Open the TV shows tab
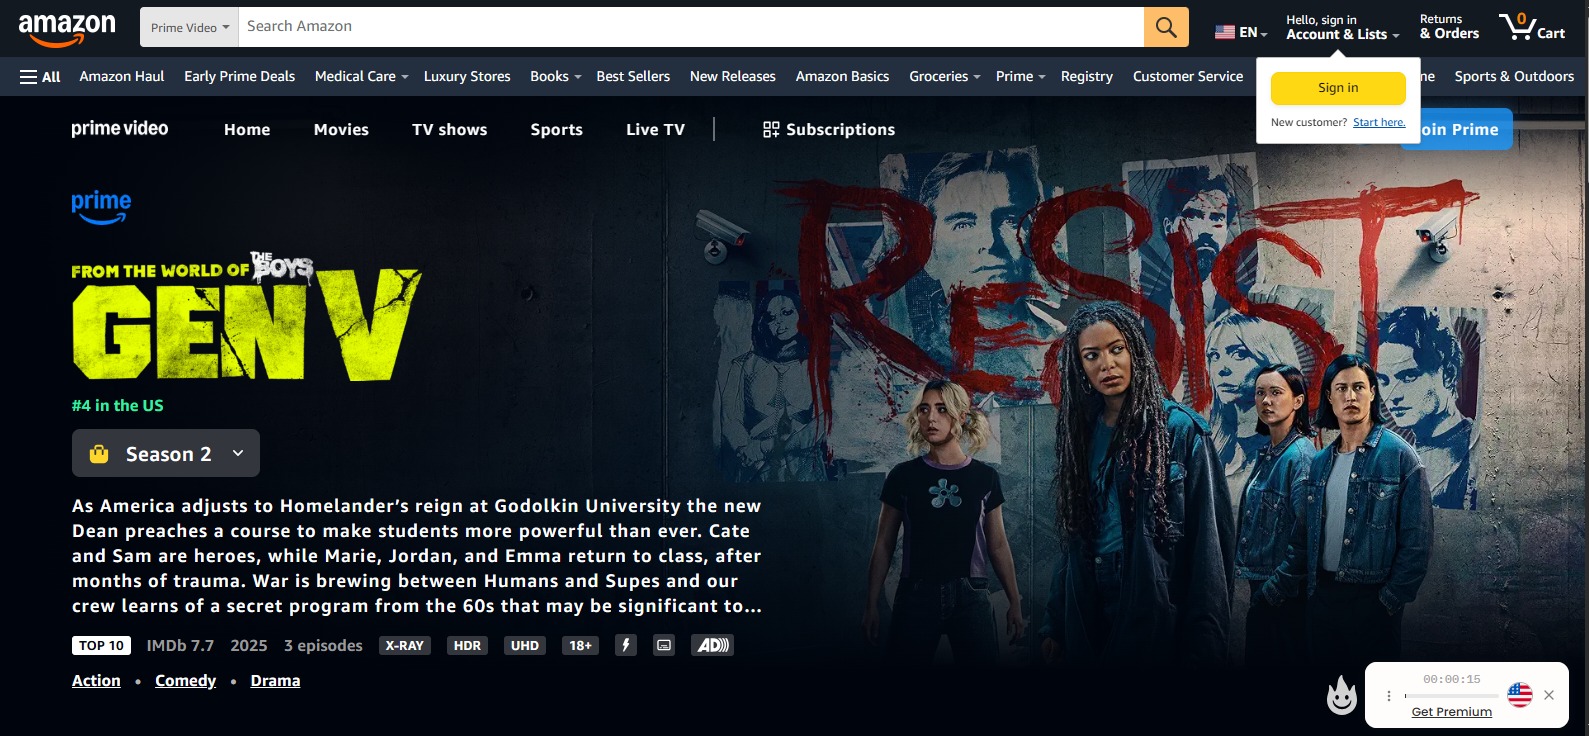Screen dimensions: 1589x736 450,129
